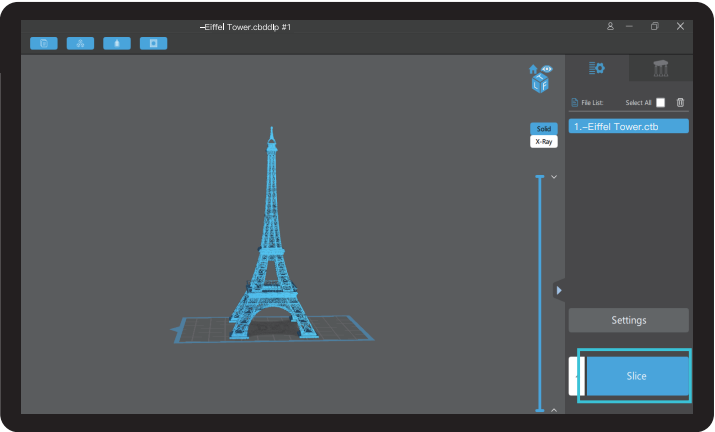This screenshot has width=715, height=432.
Task: Delete selected files with the trash icon
Action: point(680,102)
